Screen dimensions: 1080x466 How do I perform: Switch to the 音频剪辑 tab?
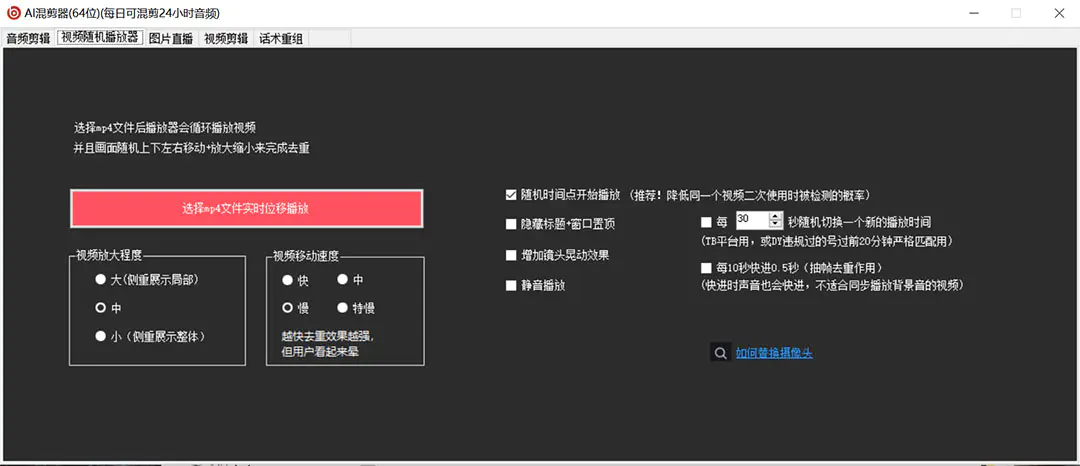coord(28,39)
